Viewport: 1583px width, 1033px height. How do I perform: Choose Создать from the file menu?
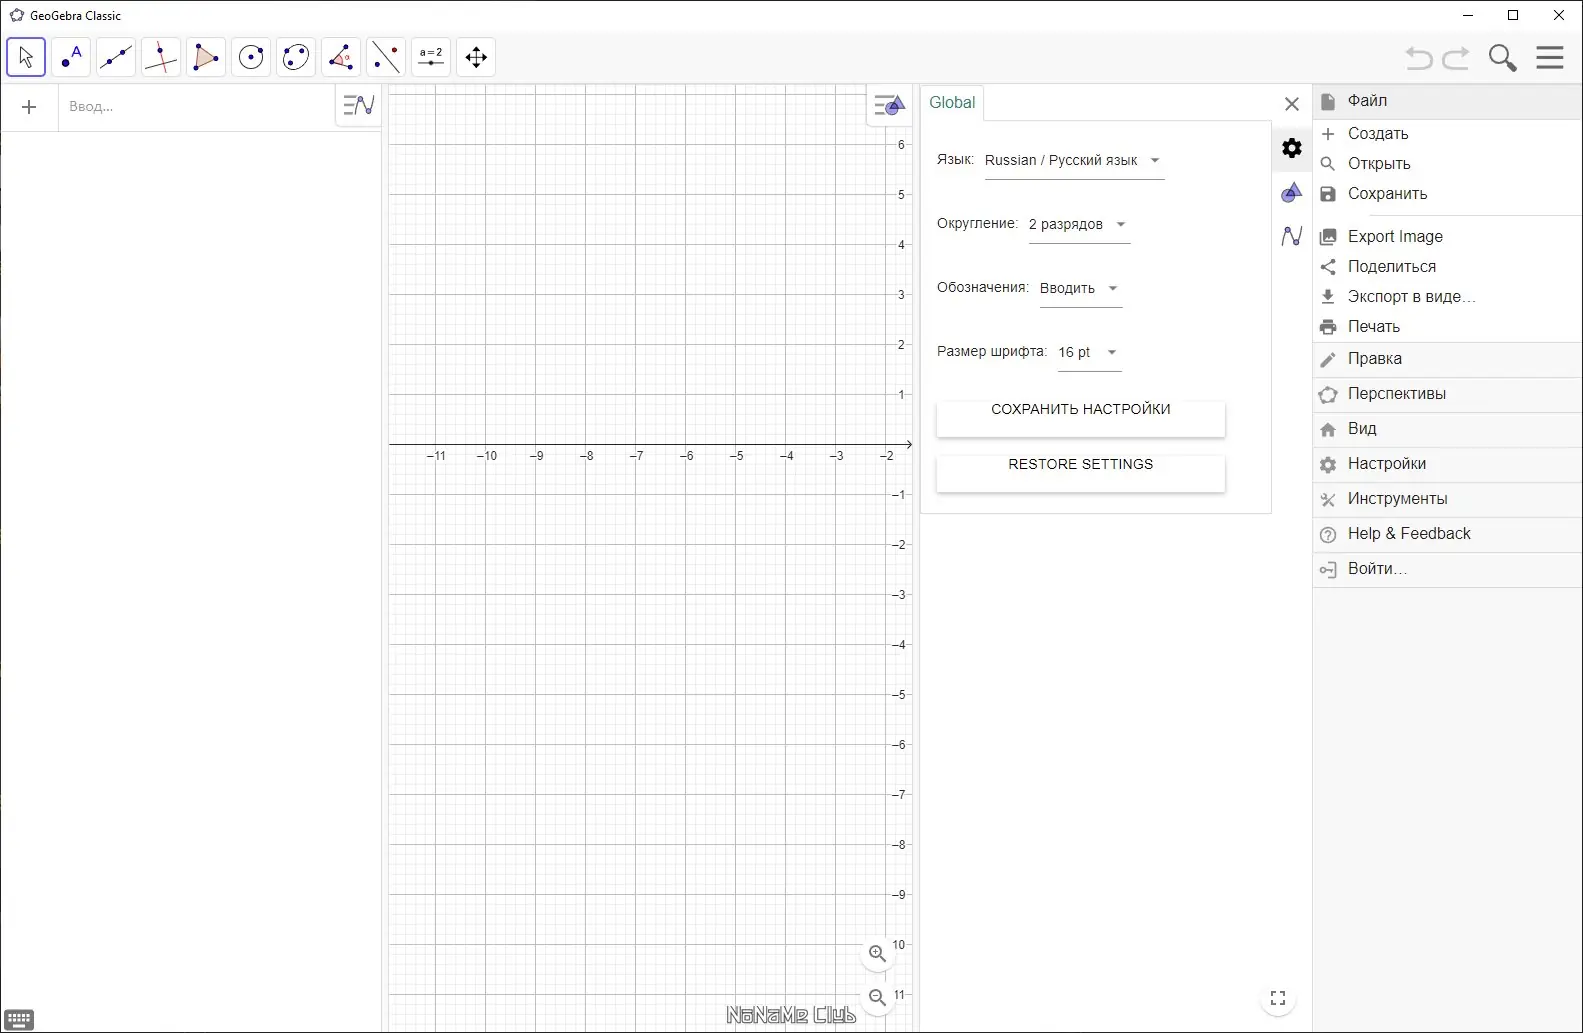pos(1447,134)
